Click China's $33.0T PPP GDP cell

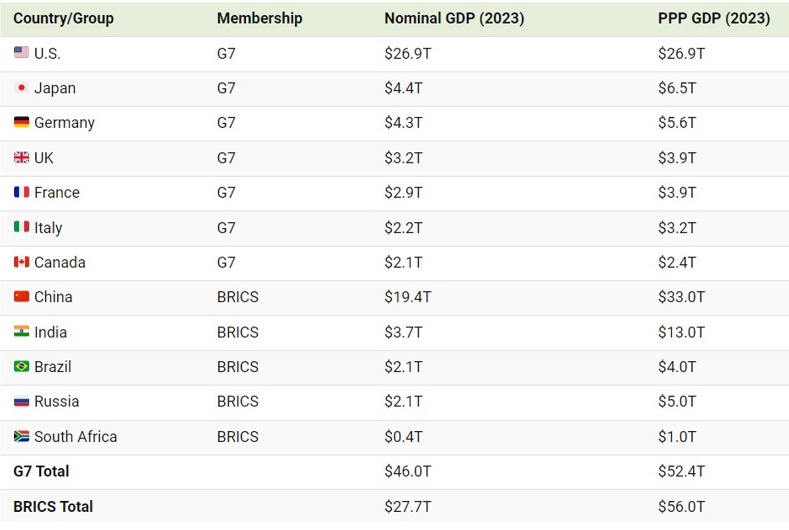click(681, 297)
